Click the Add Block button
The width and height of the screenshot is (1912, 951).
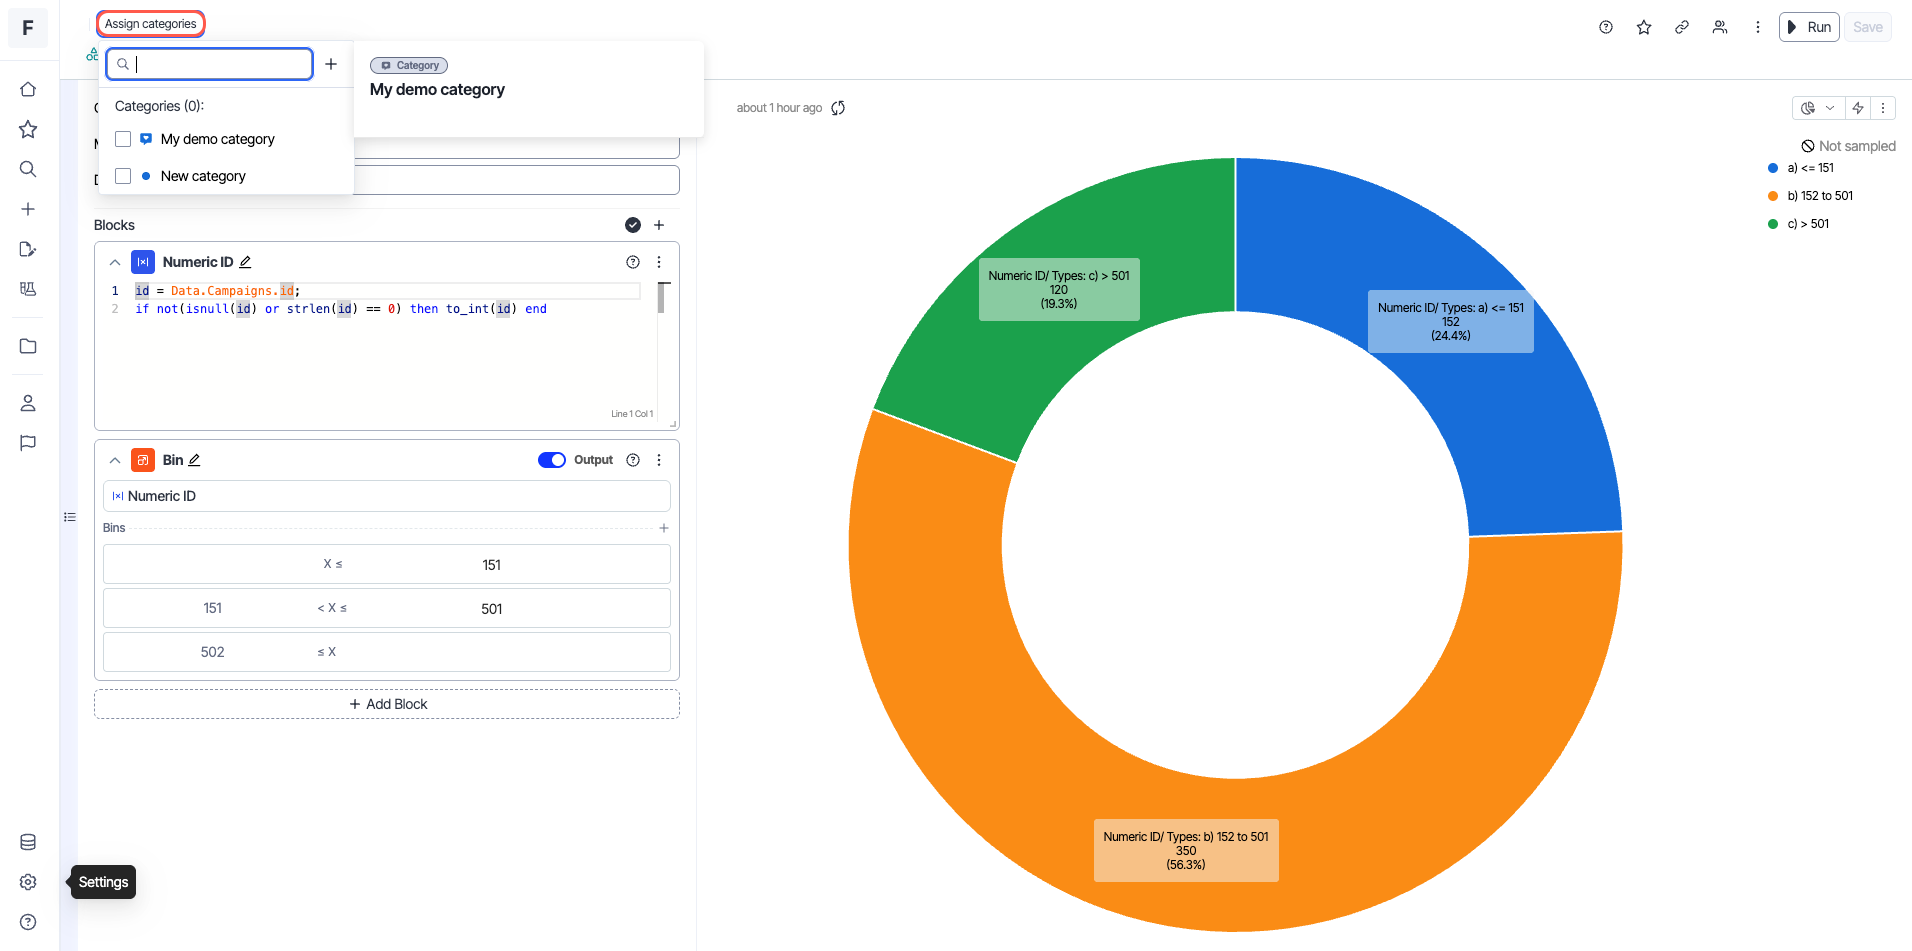(x=387, y=704)
